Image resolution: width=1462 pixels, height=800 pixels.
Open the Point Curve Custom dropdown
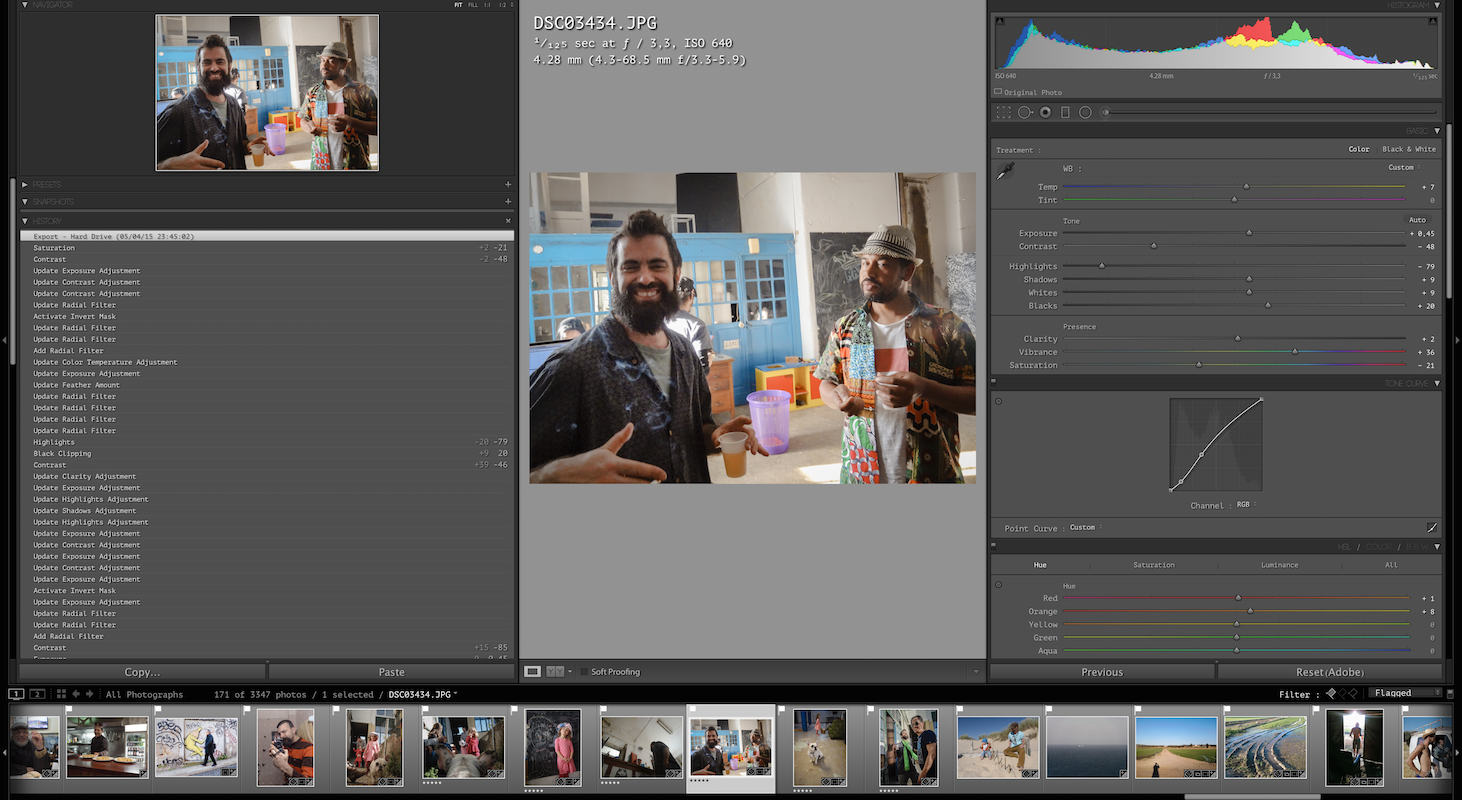point(1085,528)
